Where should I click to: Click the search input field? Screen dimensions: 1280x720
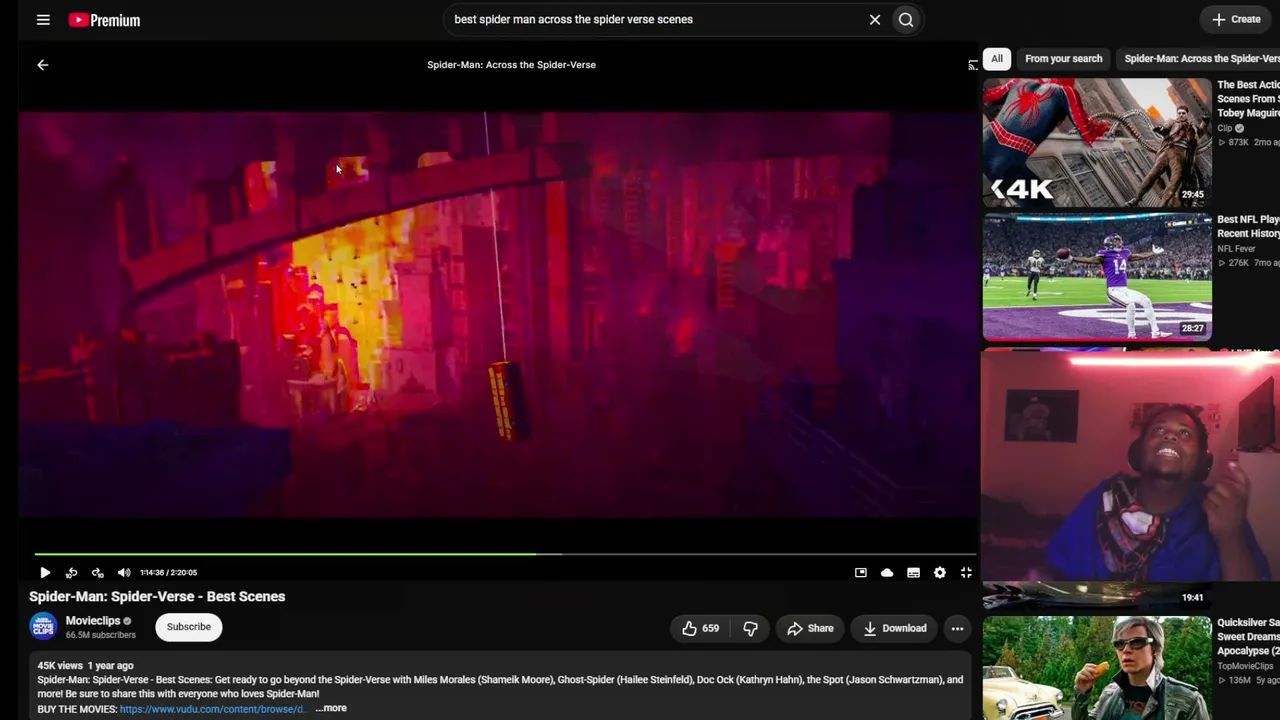tap(656, 19)
